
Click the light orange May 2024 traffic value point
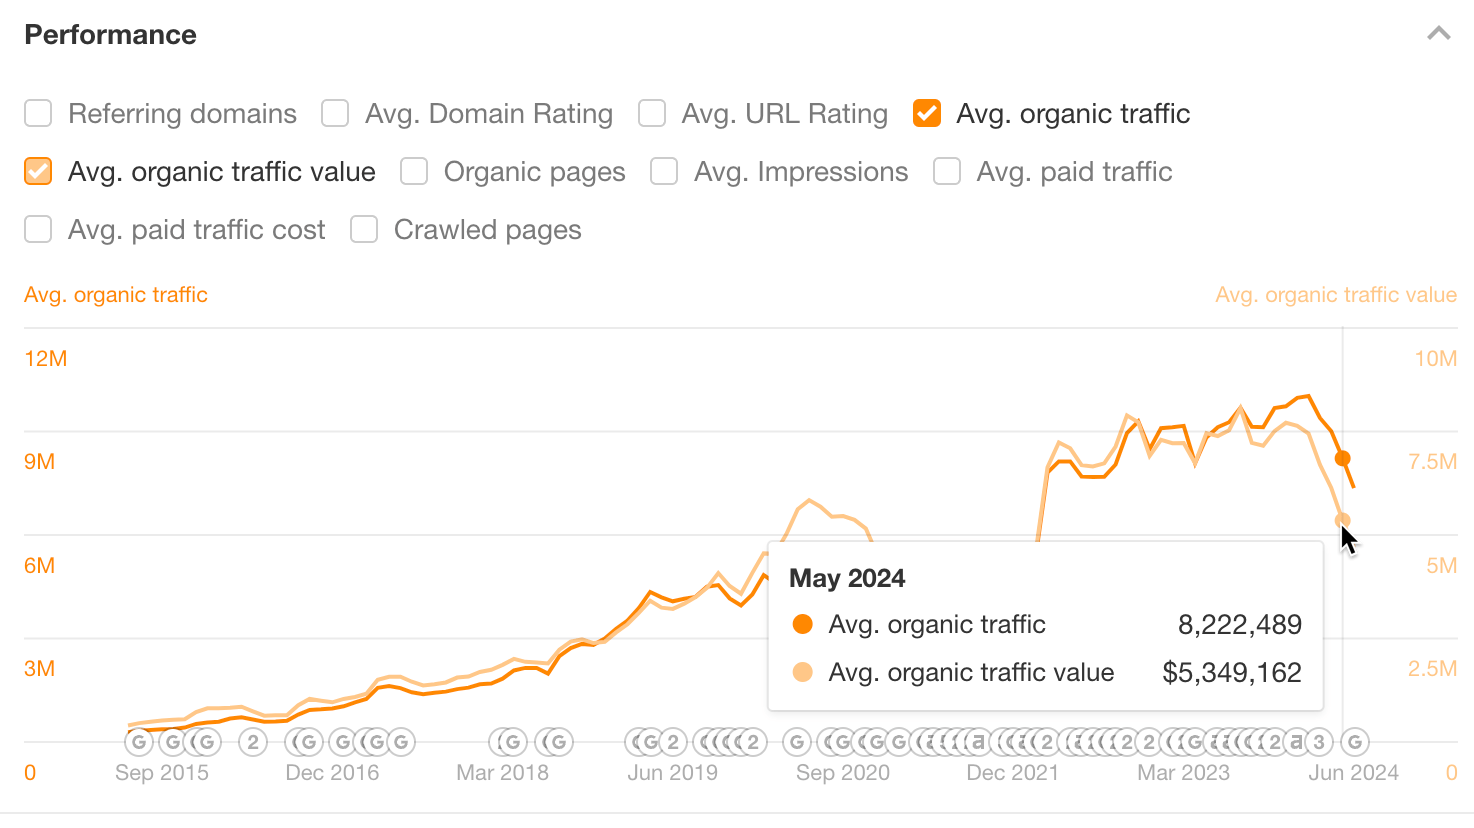[x=1342, y=521]
